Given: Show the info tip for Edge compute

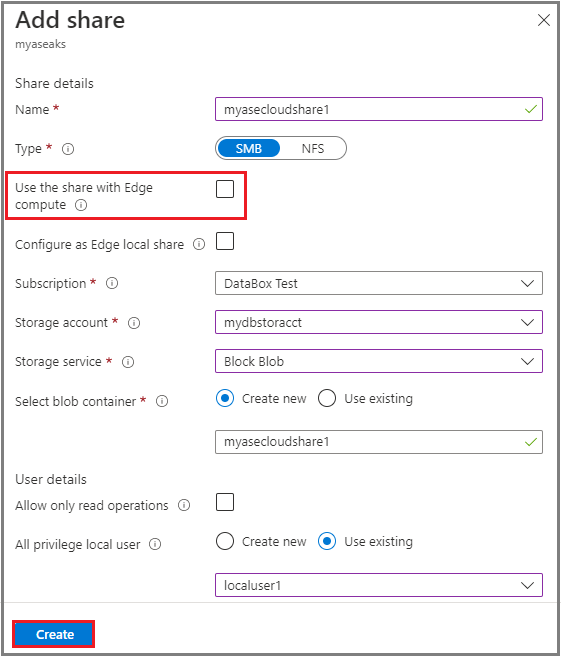Looking at the screenshot, I should tap(81, 205).
